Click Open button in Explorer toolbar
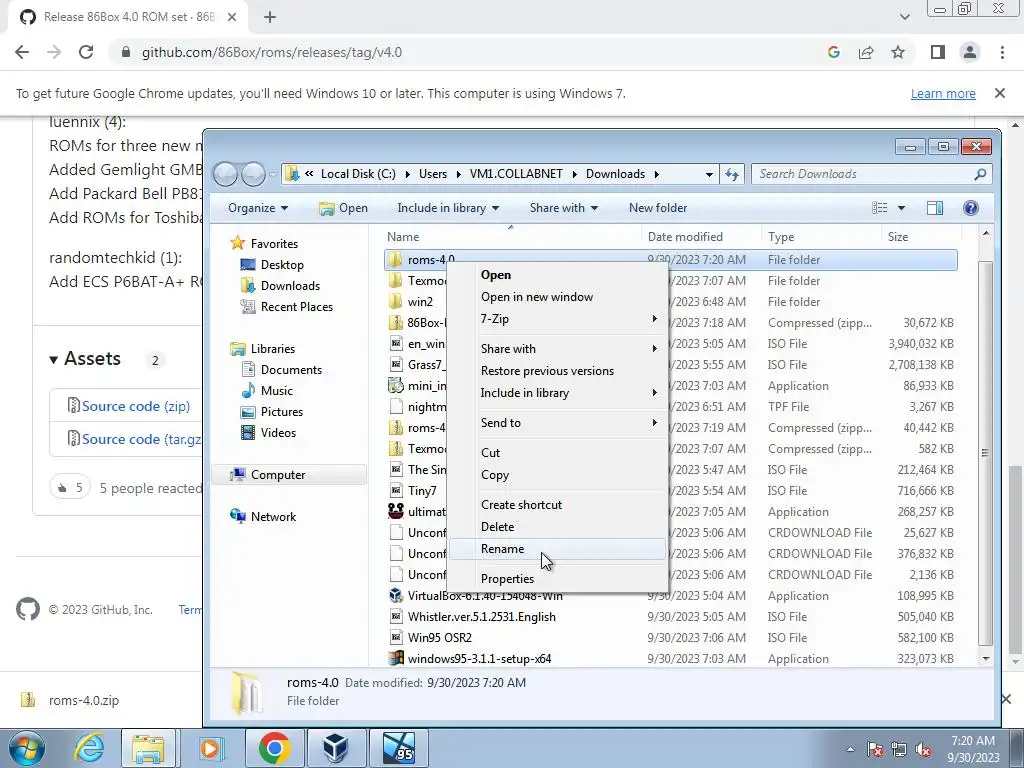The height and width of the screenshot is (768, 1024). (343, 208)
